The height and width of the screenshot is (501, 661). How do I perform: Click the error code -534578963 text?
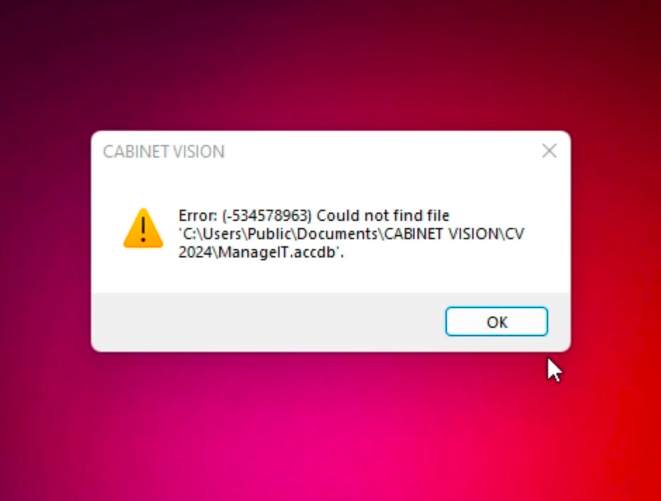tap(267, 215)
